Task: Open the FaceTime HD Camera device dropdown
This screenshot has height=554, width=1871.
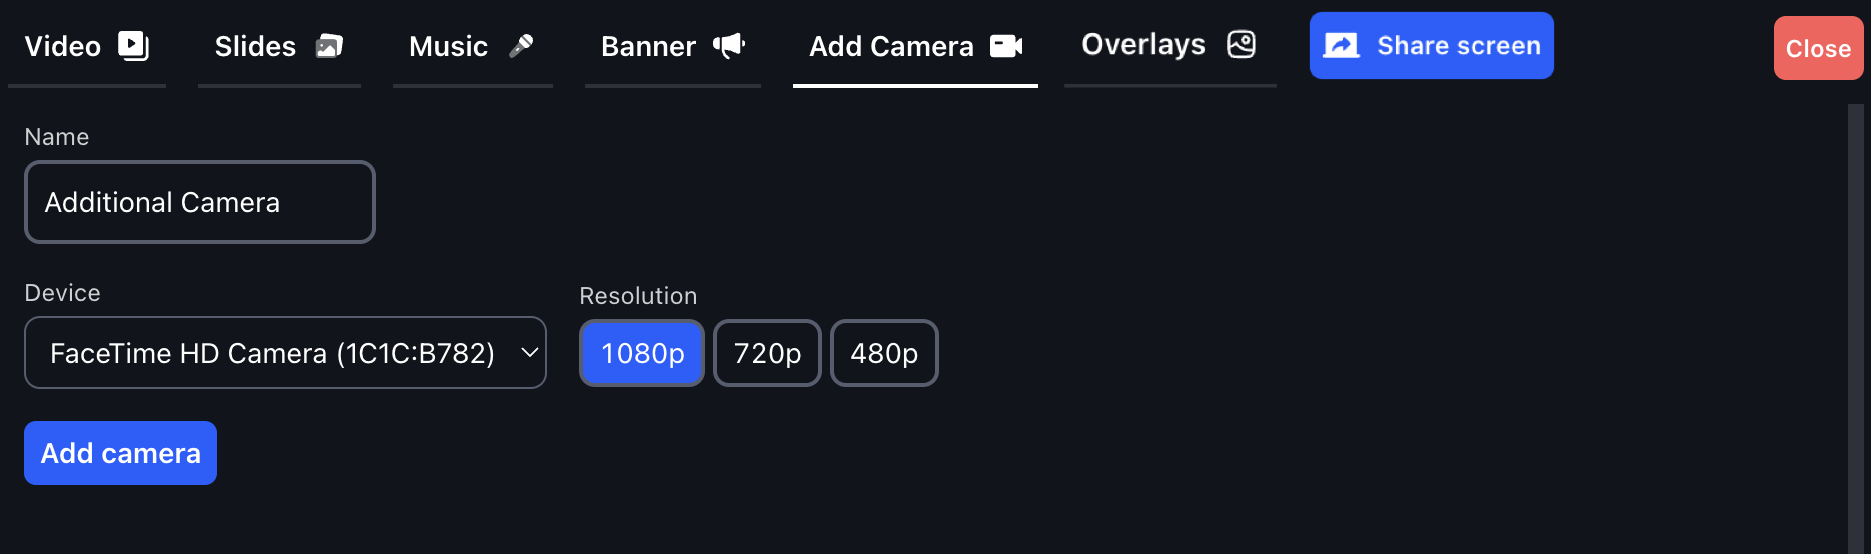Action: pos(285,353)
